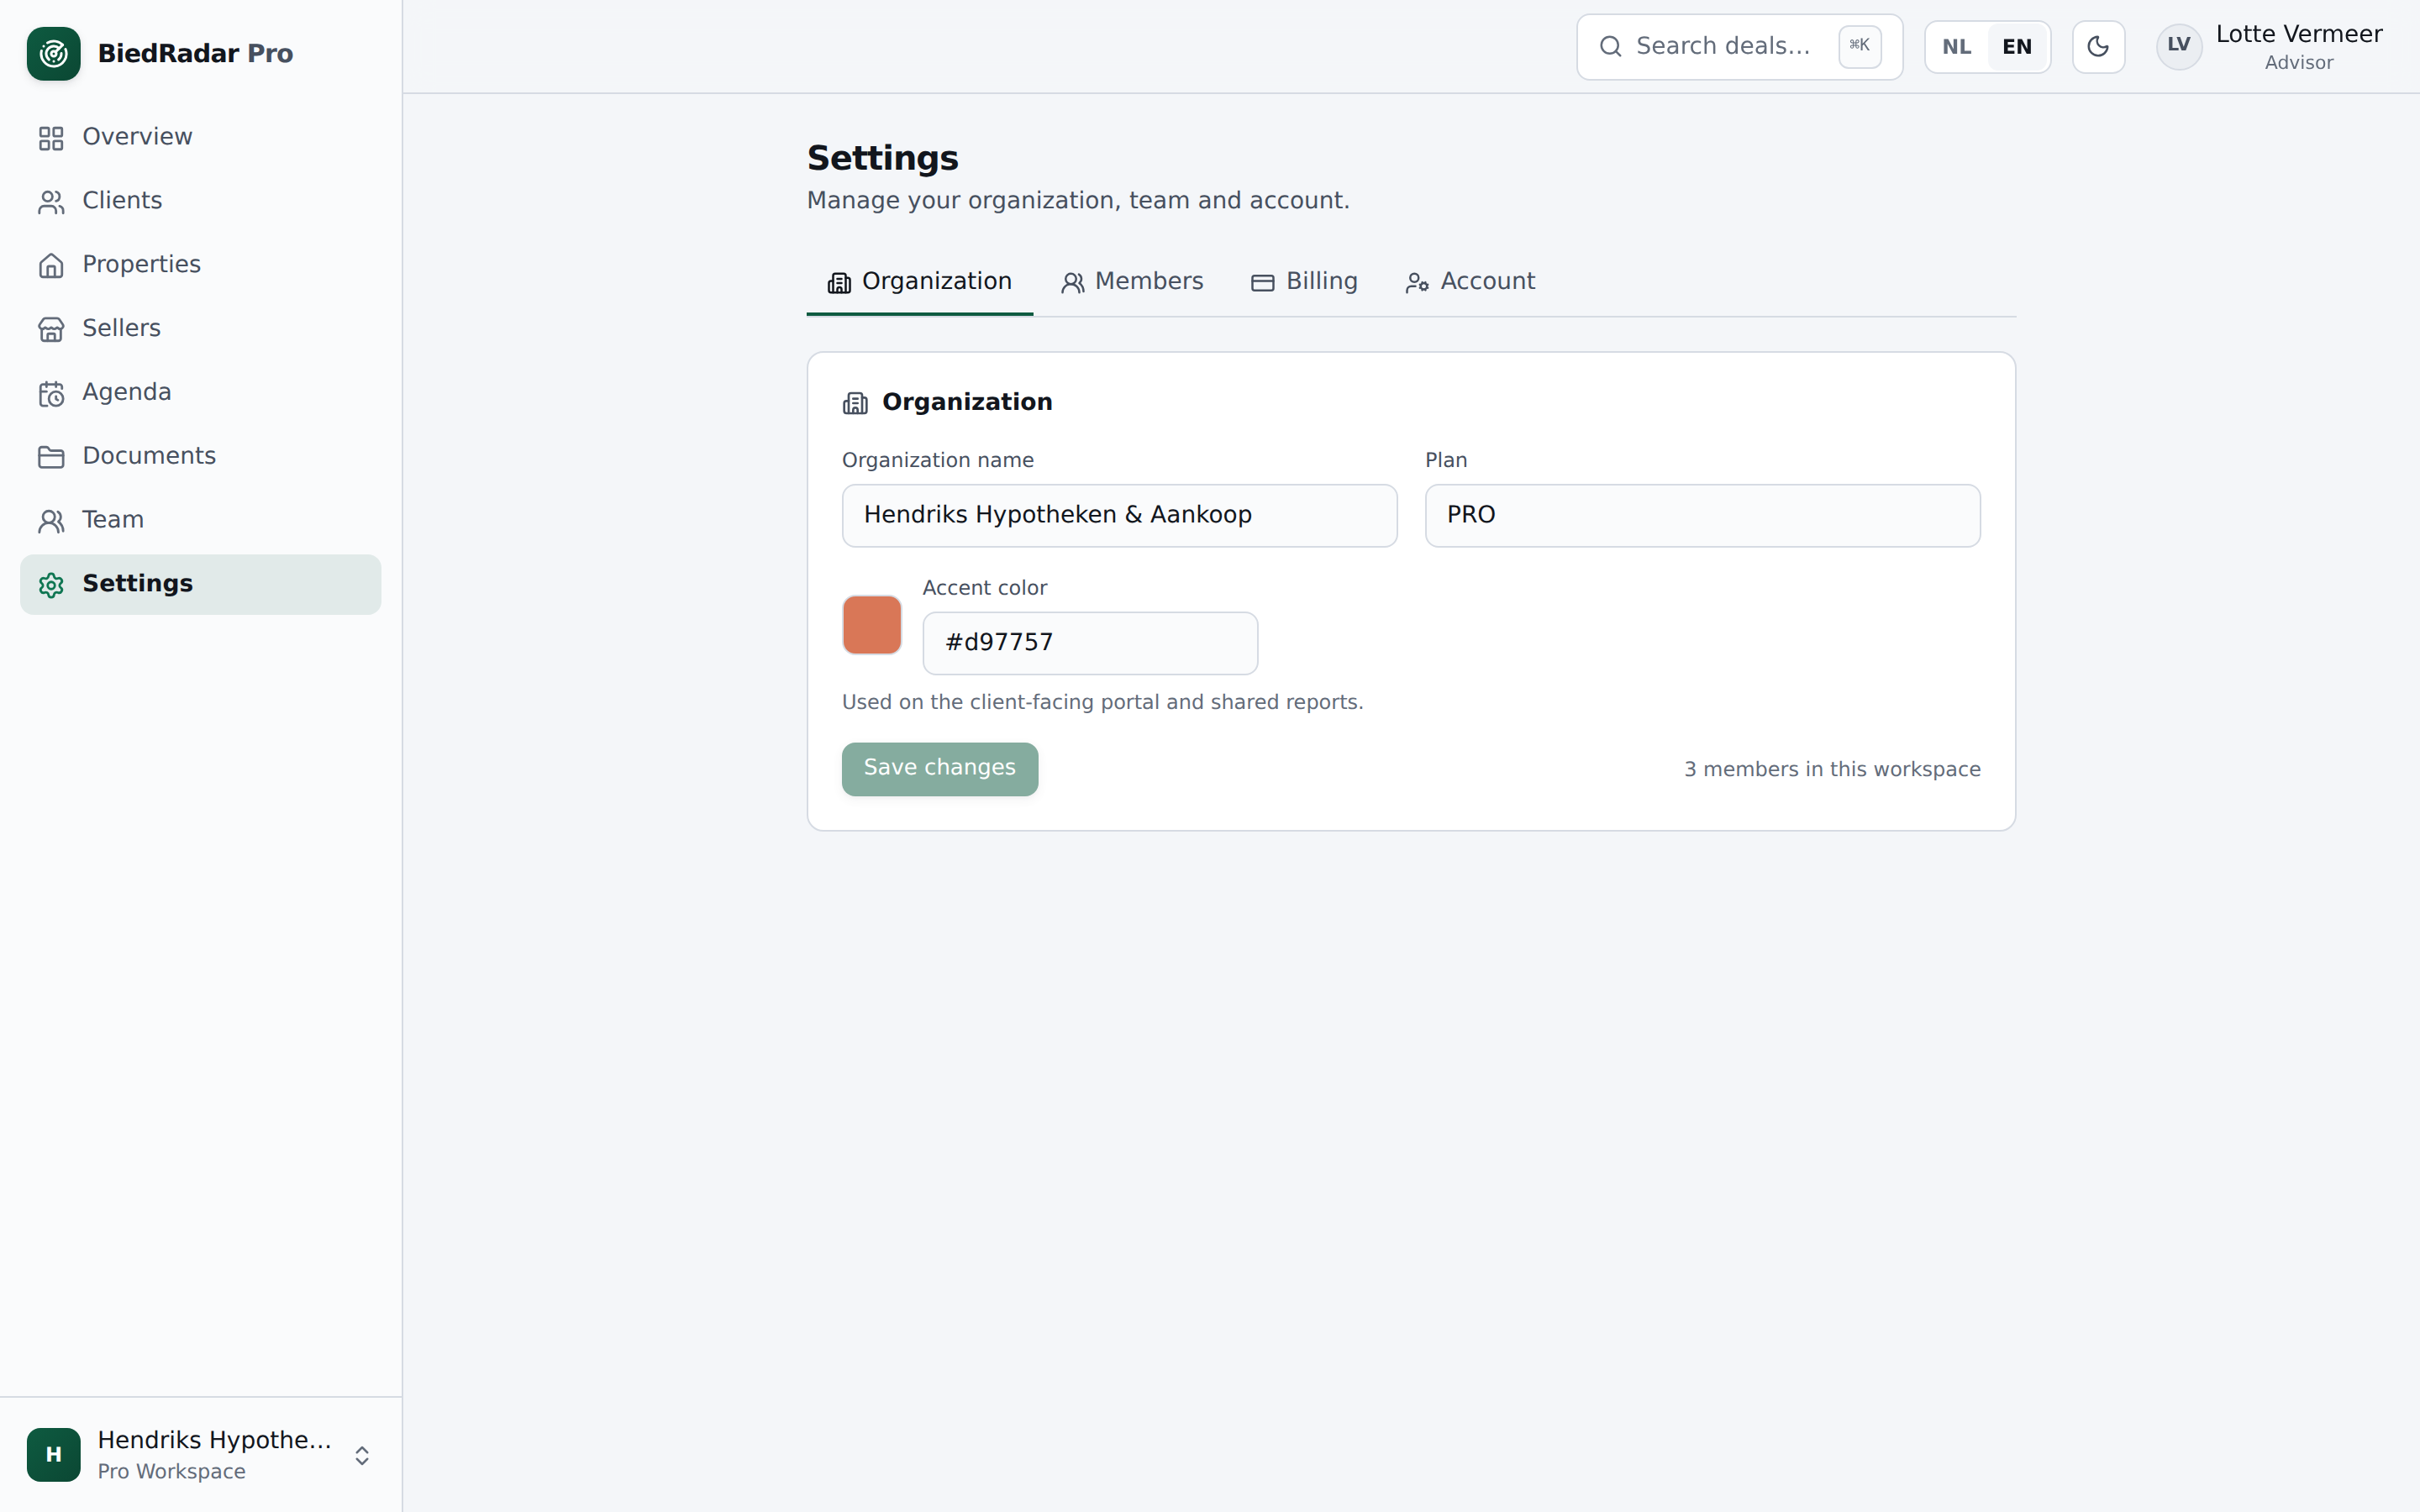Click the ⌘K shortcut badge
This screenshot has height=1512, width=2420.
coord(1859,46)
